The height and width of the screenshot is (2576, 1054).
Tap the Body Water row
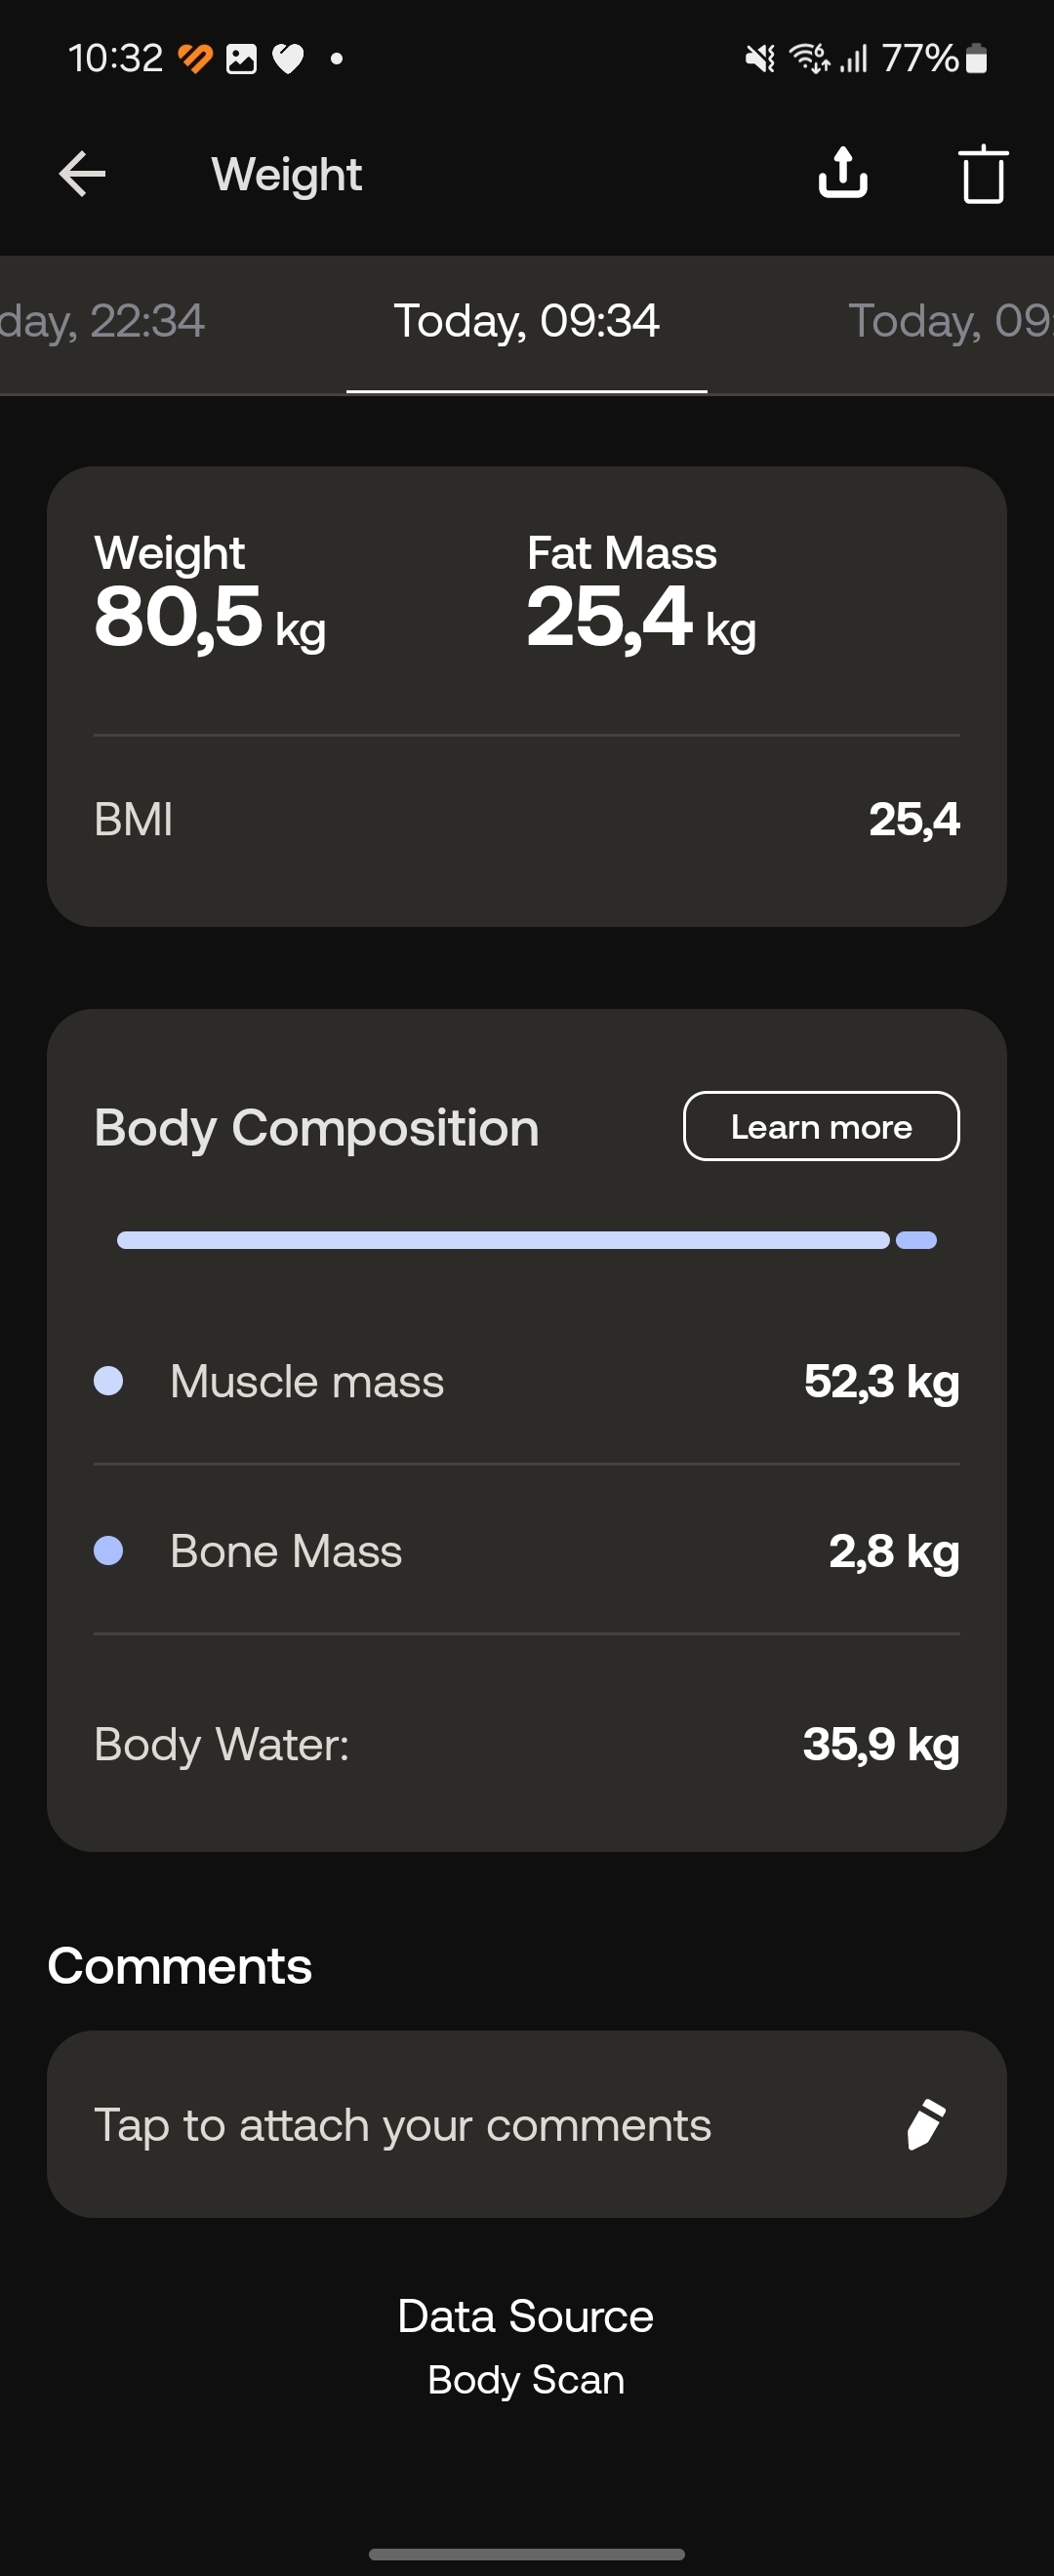pos(526,1744)
